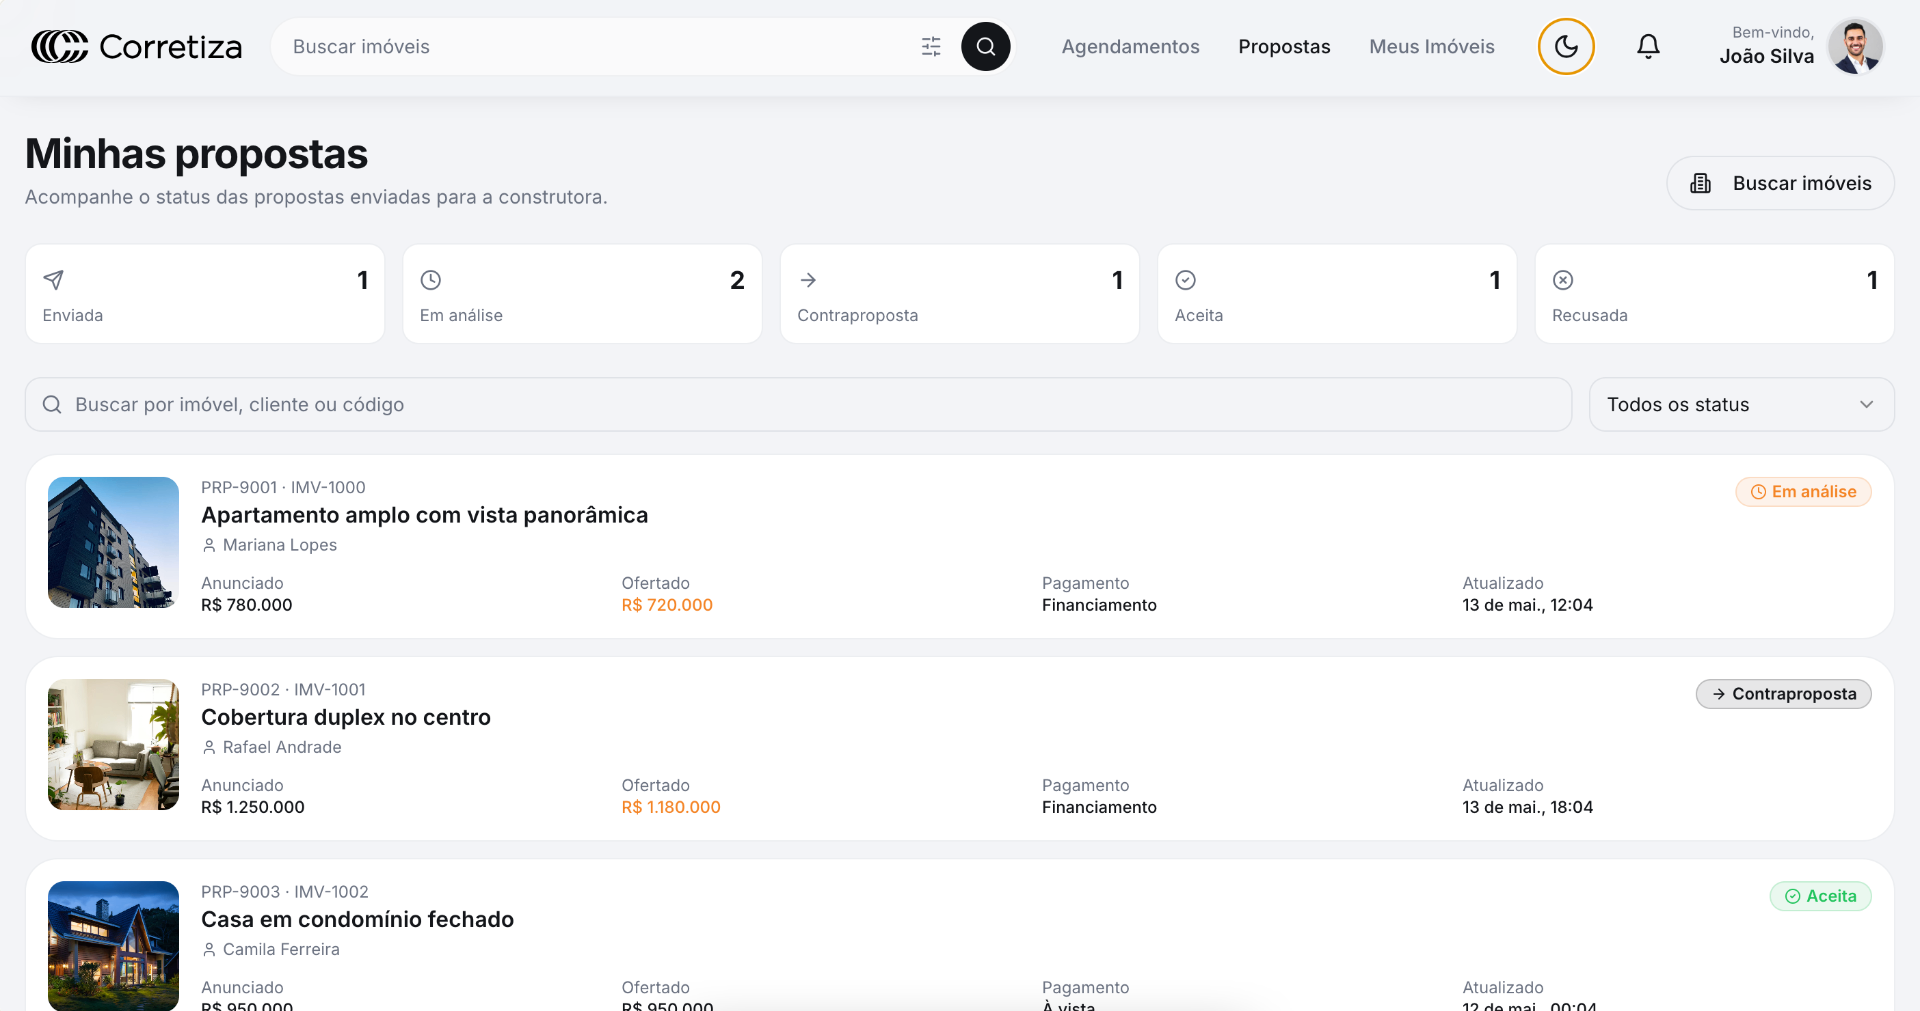Image resolution: width=1920 pixels, height=1011 pixels.
Task: Click arrow icon on Contraproposta card
Action: tap(808, 280)
